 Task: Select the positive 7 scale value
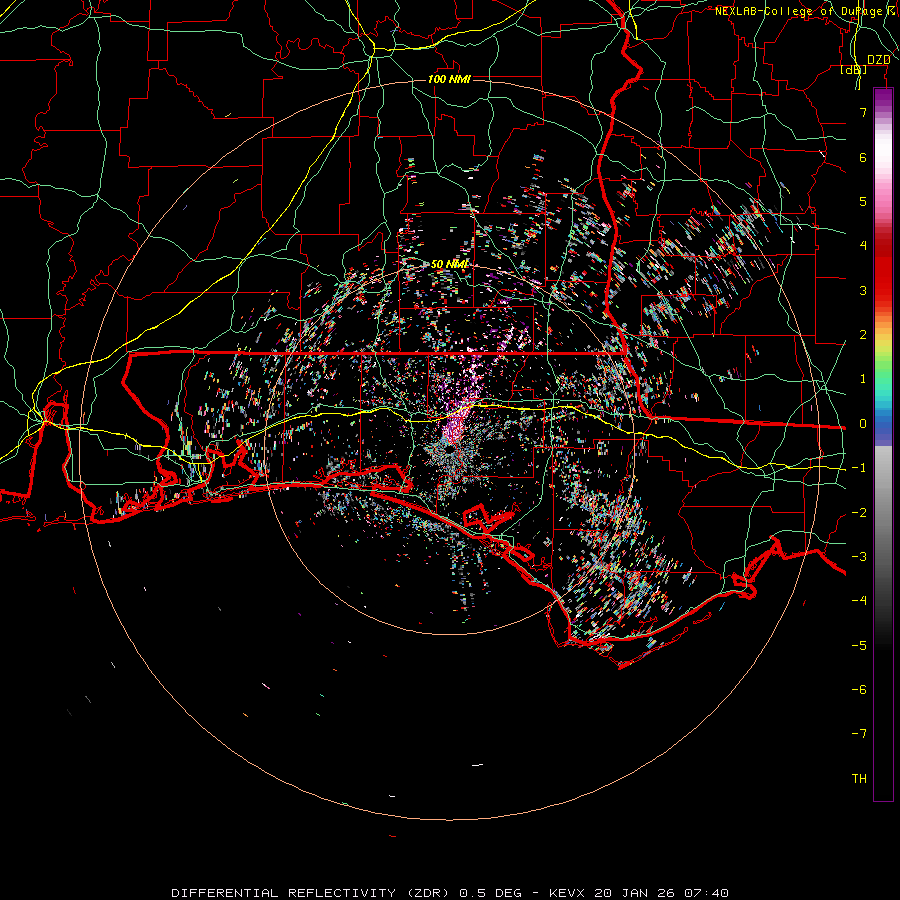[863, 112]
